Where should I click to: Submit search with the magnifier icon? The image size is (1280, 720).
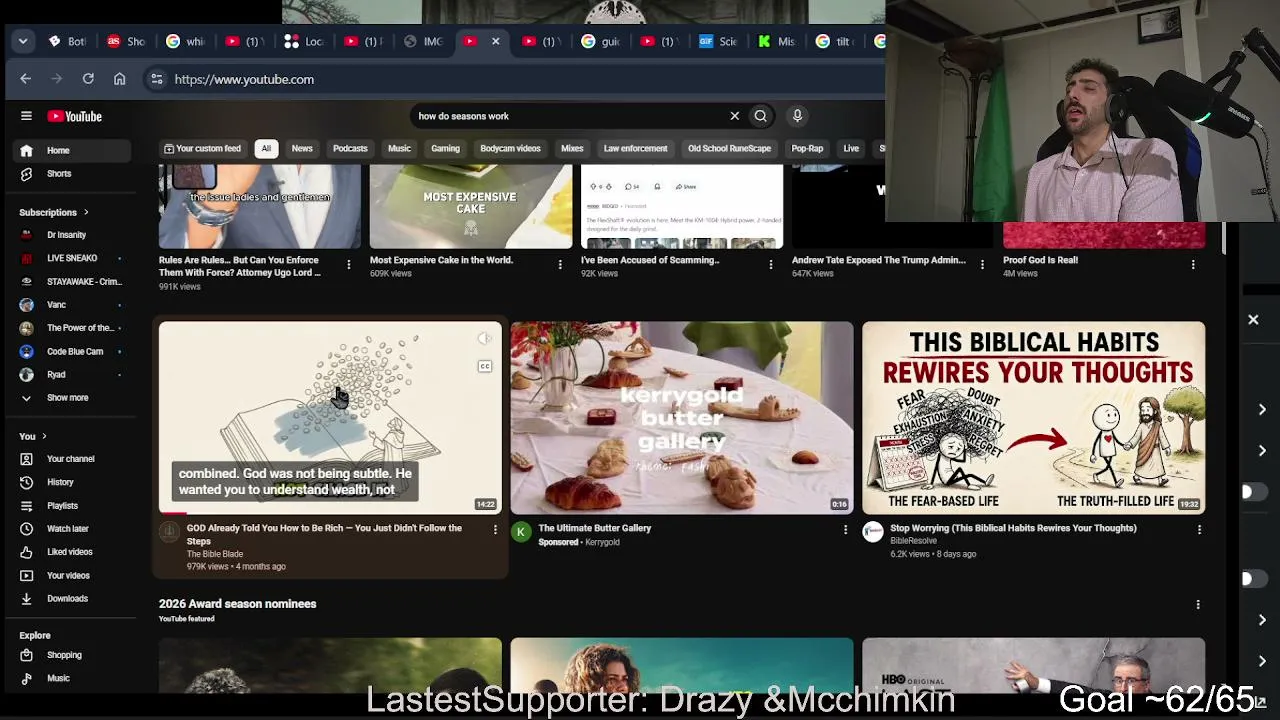(x=761, y=116)
